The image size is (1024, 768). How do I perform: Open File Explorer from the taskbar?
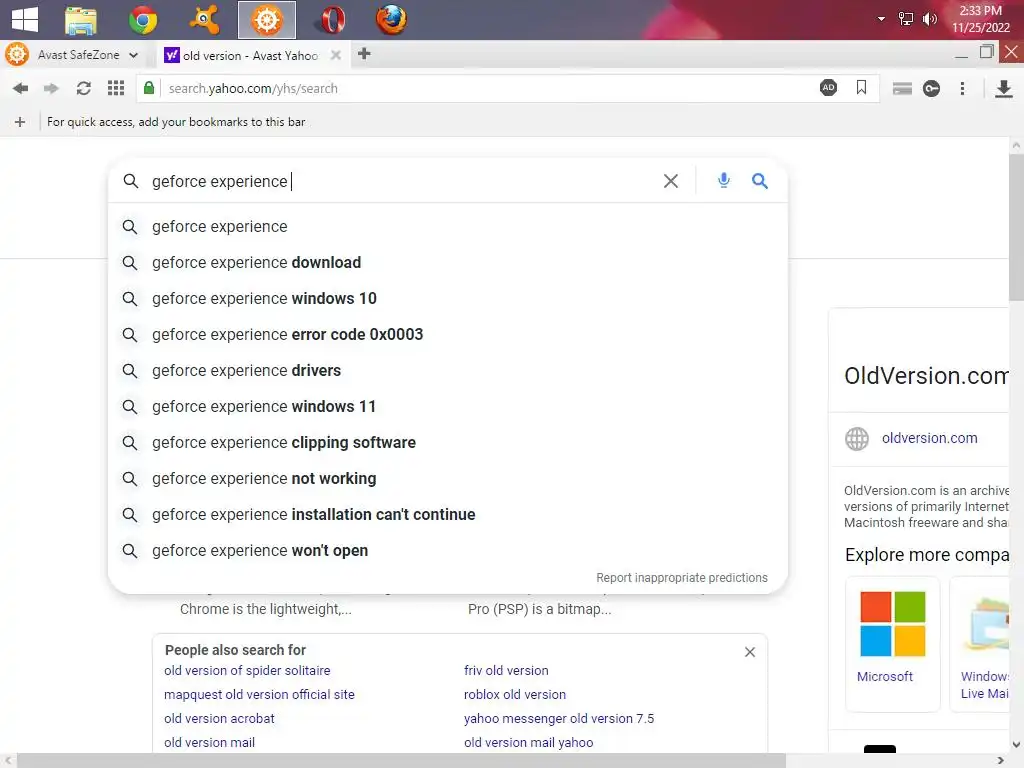coord(81,20)
